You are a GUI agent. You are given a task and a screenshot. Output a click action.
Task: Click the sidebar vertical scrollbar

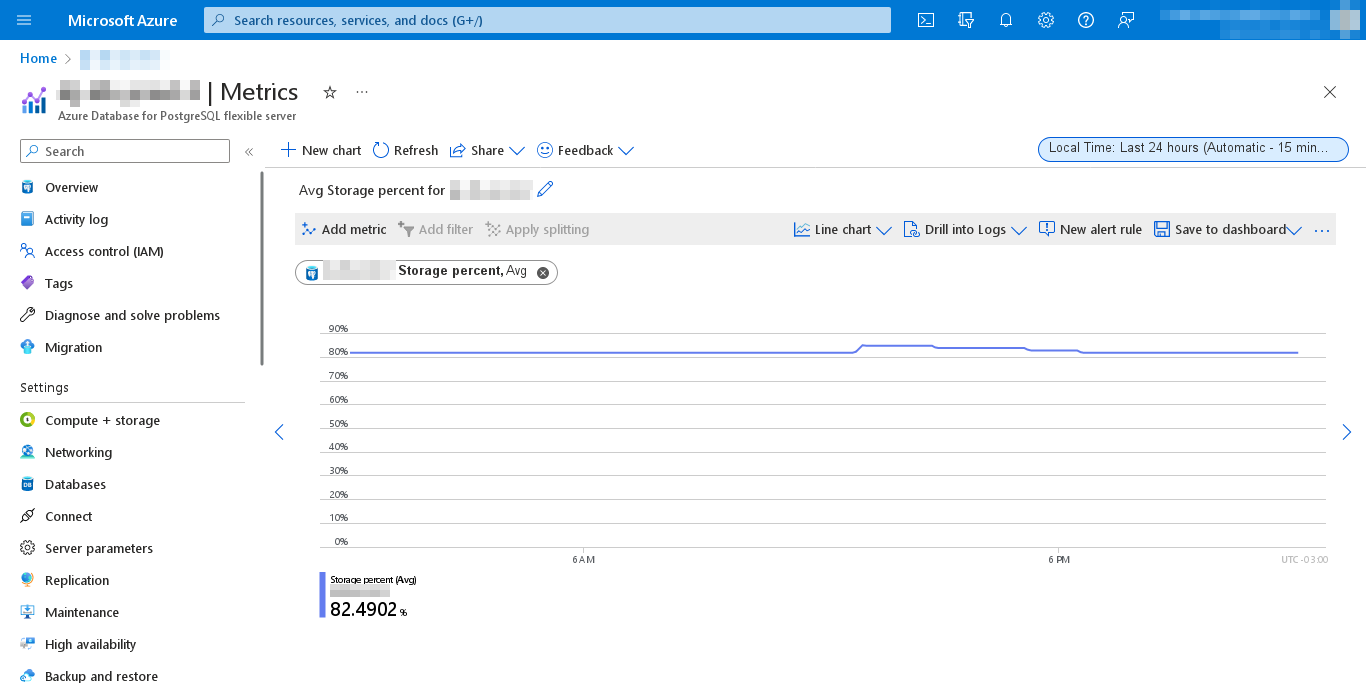[262, 268]
